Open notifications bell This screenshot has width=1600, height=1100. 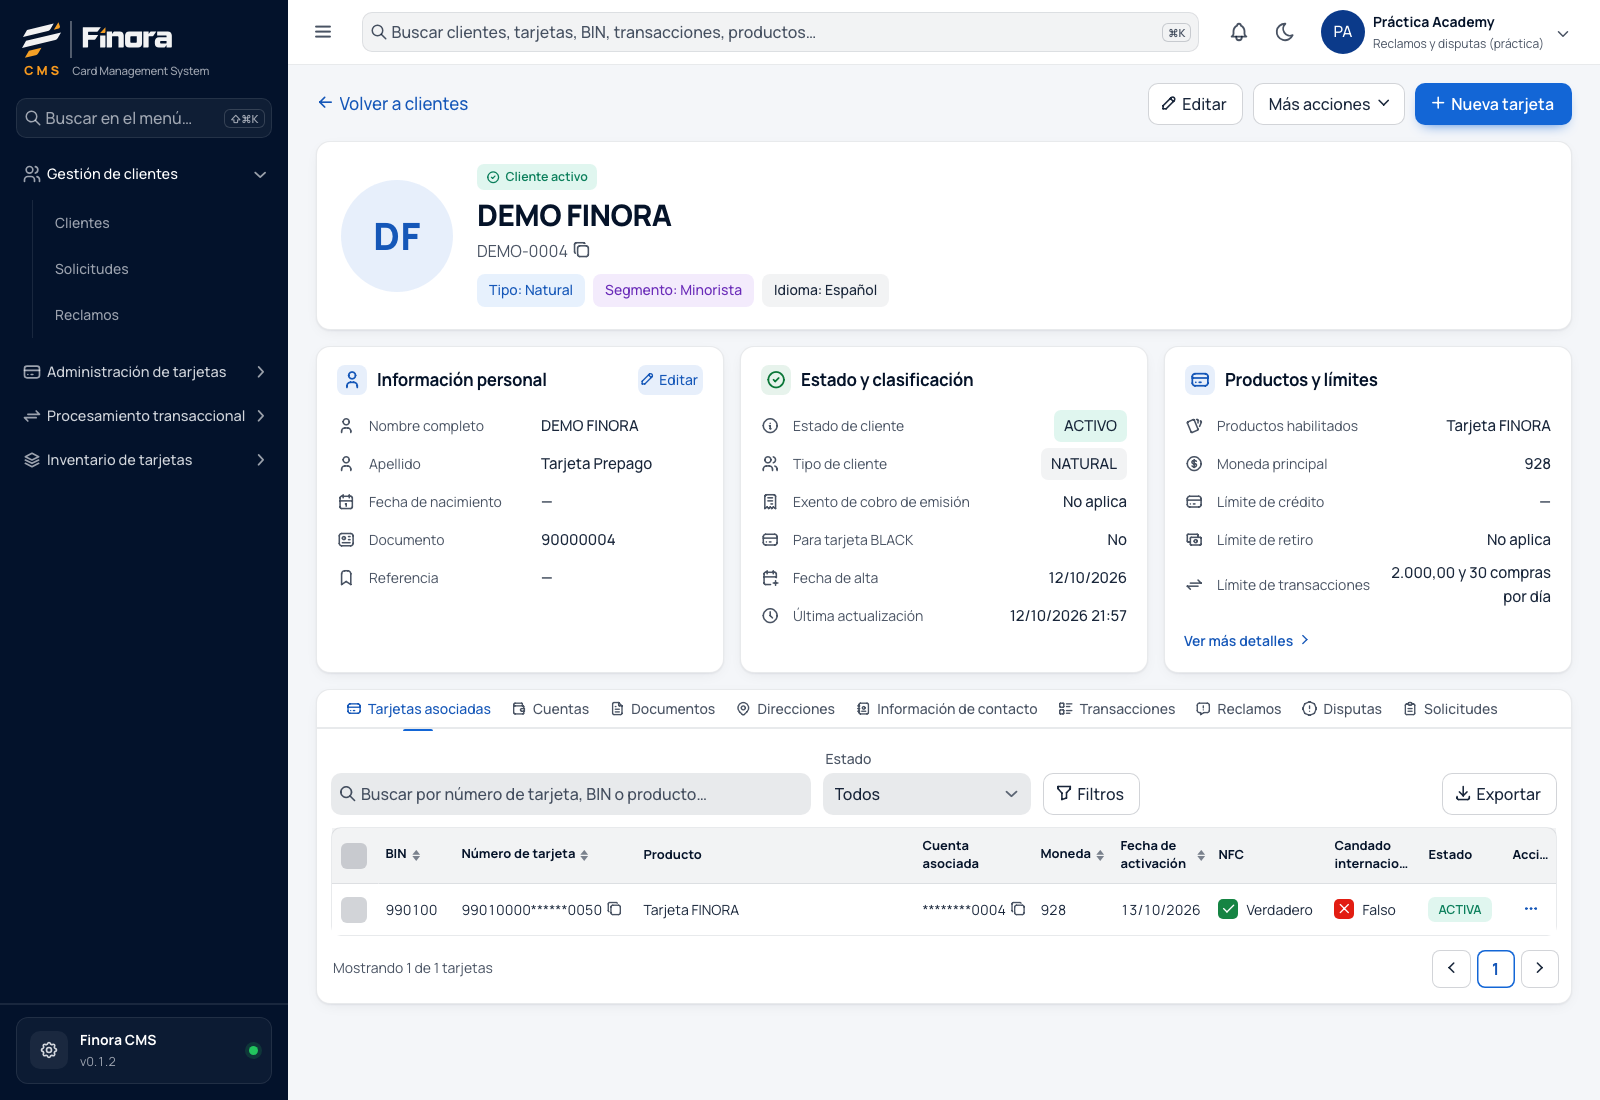tap(1239, 32)
